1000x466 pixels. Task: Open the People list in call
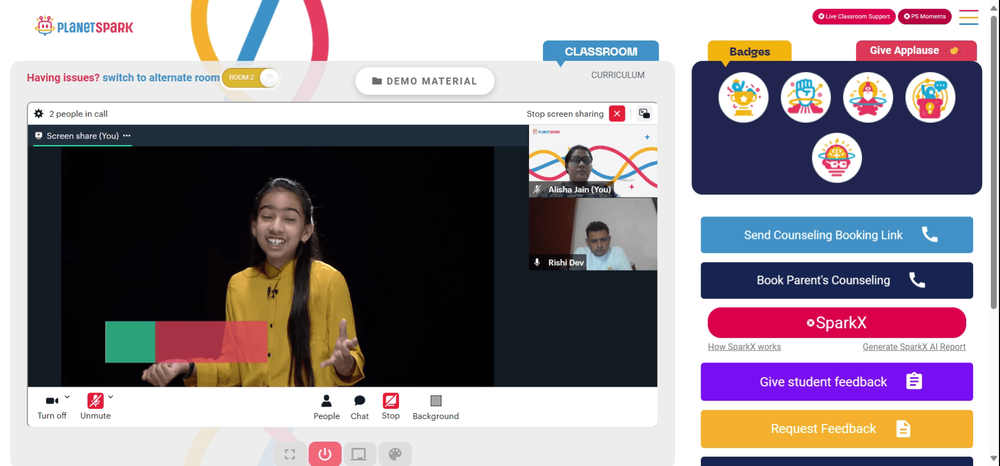[326, 406]
